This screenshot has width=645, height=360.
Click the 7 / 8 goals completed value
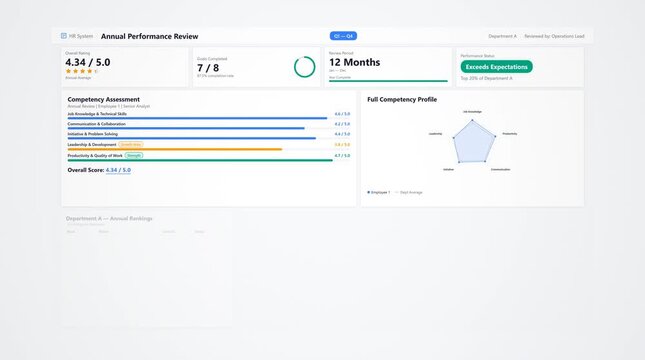coord(208,67)
